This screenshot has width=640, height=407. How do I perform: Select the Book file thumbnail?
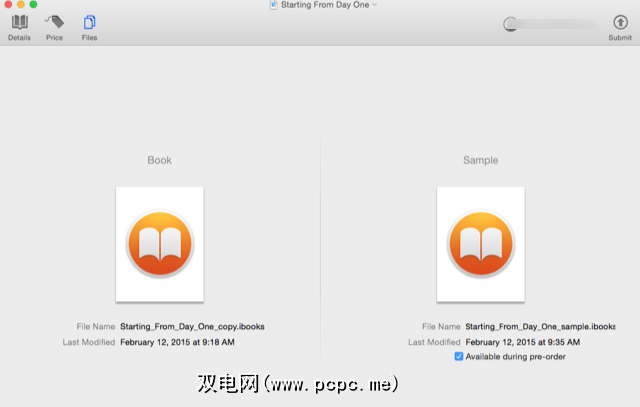click(160, 244)
